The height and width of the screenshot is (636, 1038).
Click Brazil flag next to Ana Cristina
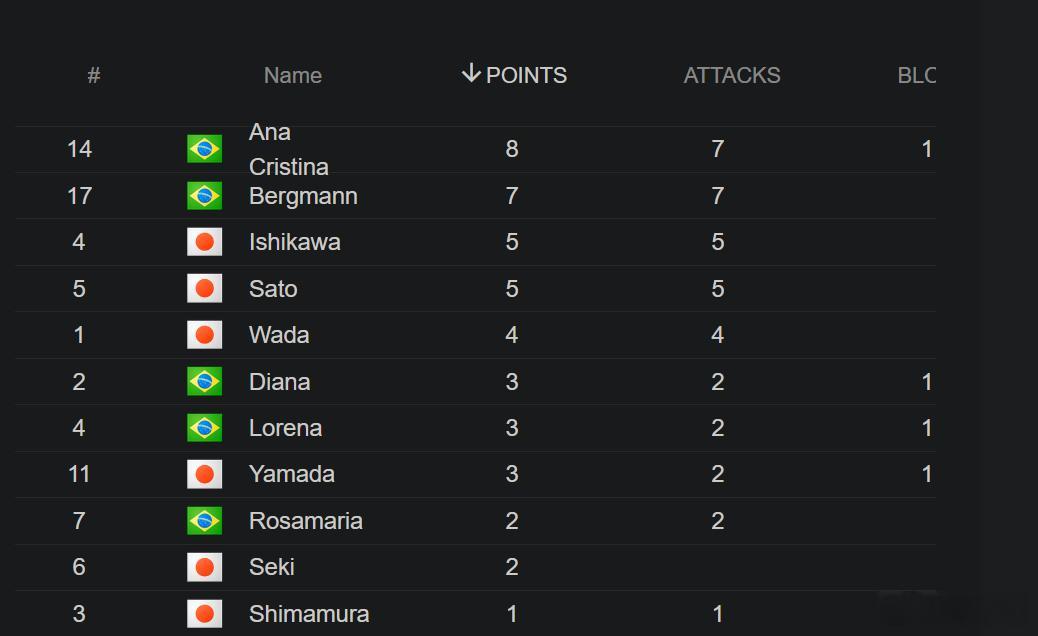click(x=205, y=149)
